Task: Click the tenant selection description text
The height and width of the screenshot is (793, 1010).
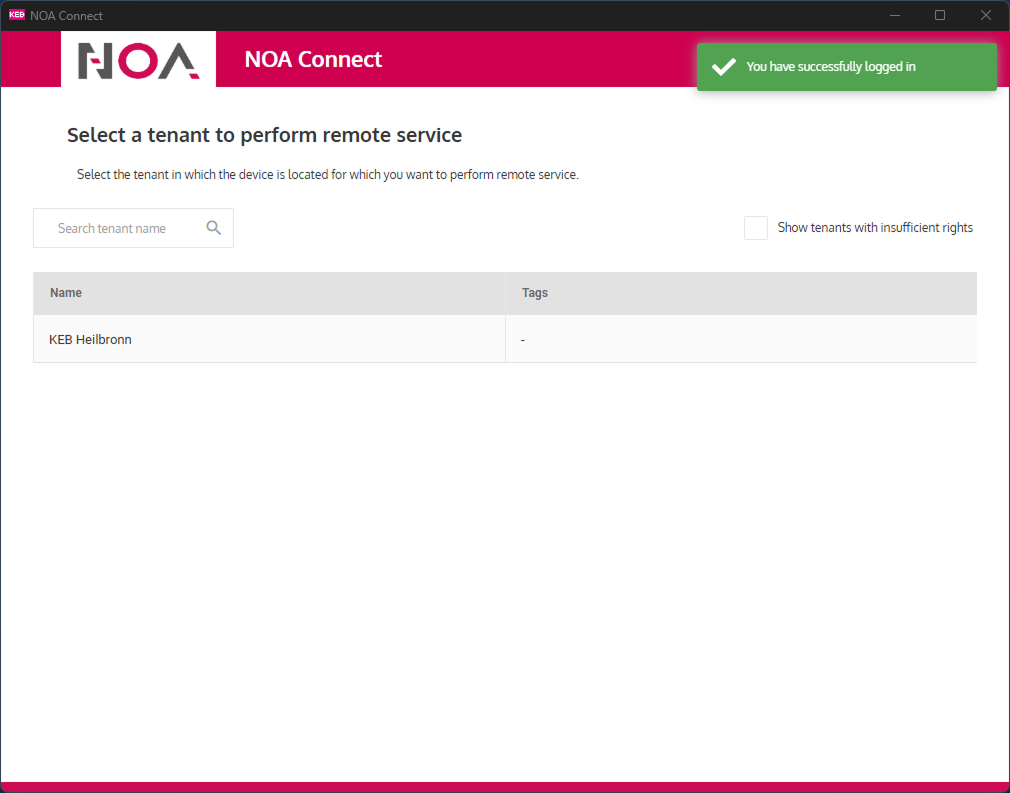Action: click(328, 175)
